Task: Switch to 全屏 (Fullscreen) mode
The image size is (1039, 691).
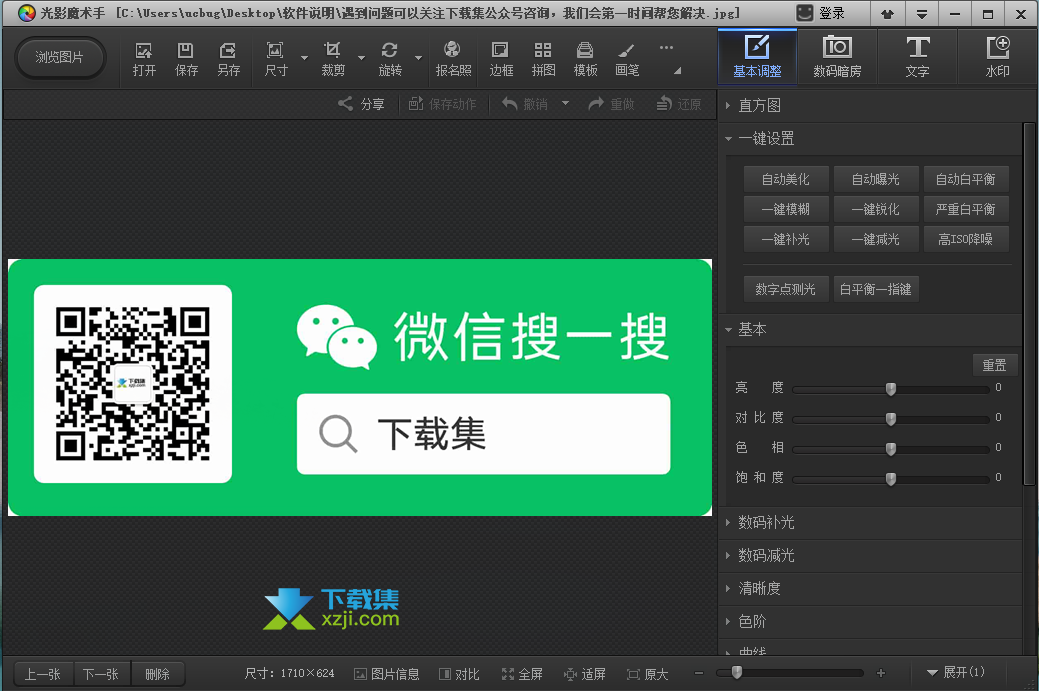Action: pos(522,674)
